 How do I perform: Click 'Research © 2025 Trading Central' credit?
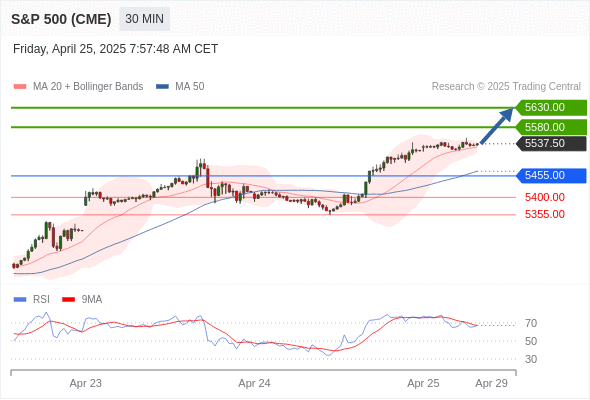506,87
